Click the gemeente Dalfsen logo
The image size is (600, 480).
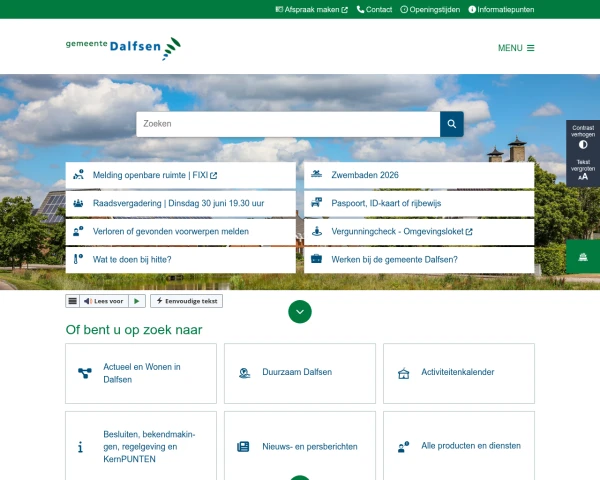coord(123,48)
